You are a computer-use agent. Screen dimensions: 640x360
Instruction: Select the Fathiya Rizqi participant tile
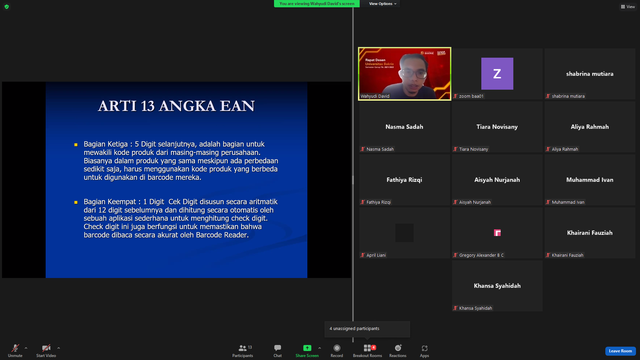tap(404, 180)
